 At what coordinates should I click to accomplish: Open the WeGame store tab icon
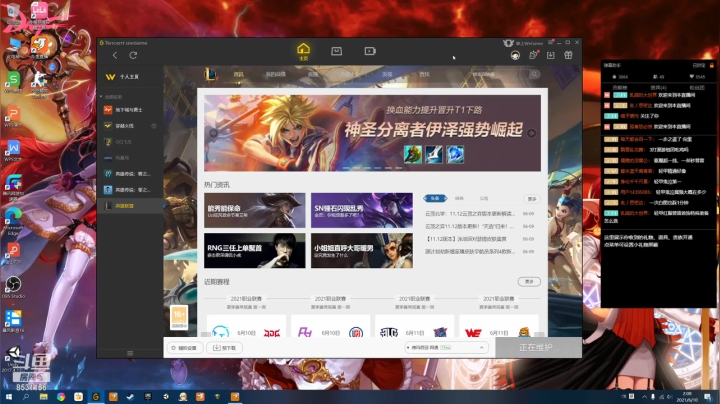[x=337, y=51]
